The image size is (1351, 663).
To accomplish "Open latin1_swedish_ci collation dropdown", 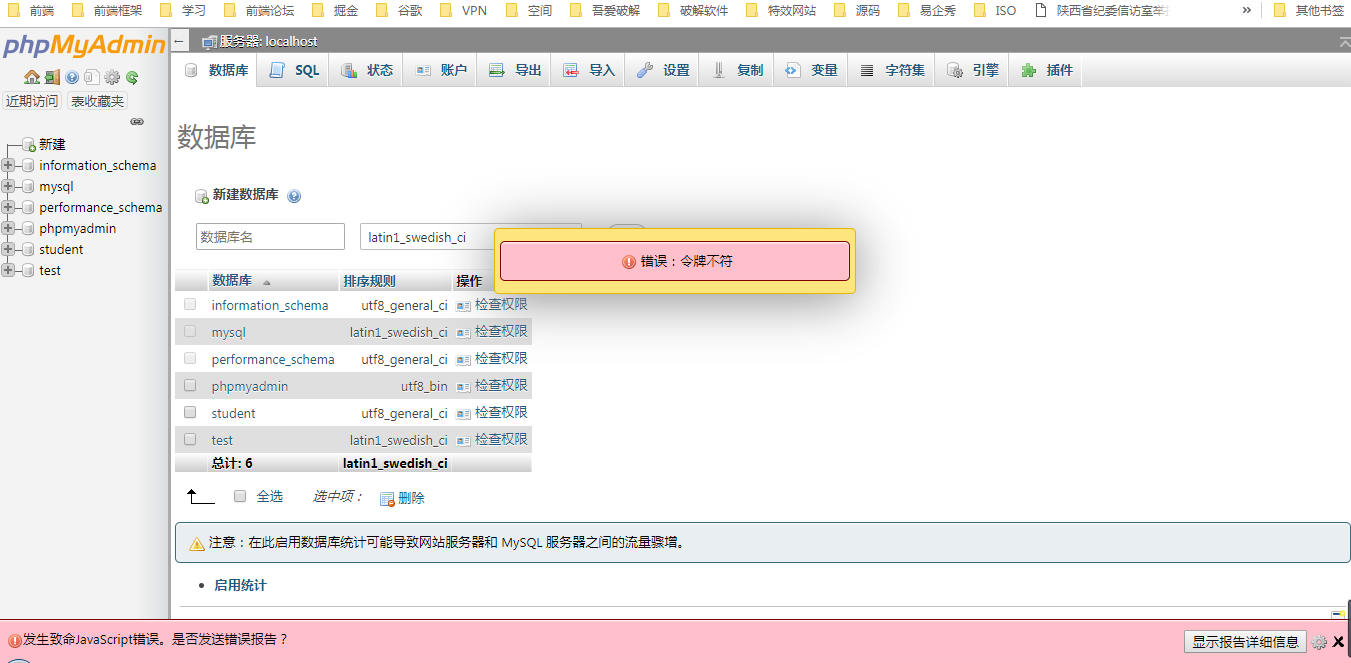I will tap(471, 237).
